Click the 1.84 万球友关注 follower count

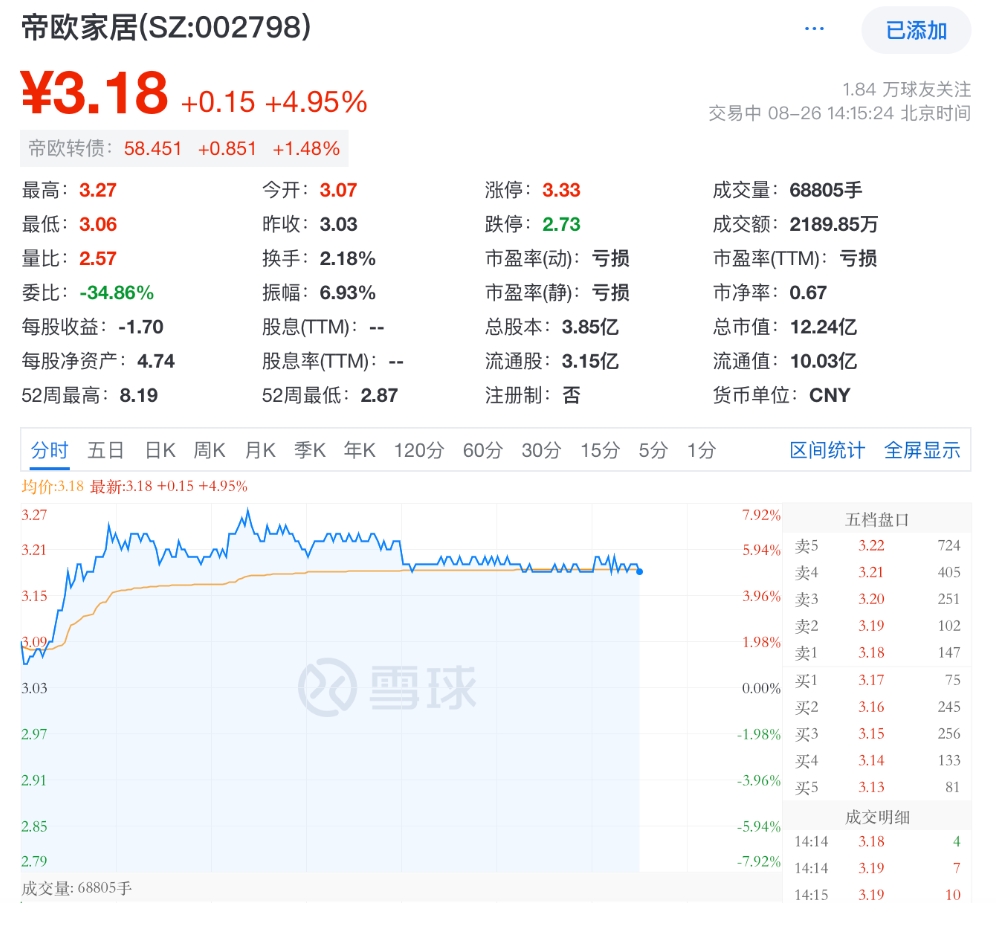pos(906,89)
